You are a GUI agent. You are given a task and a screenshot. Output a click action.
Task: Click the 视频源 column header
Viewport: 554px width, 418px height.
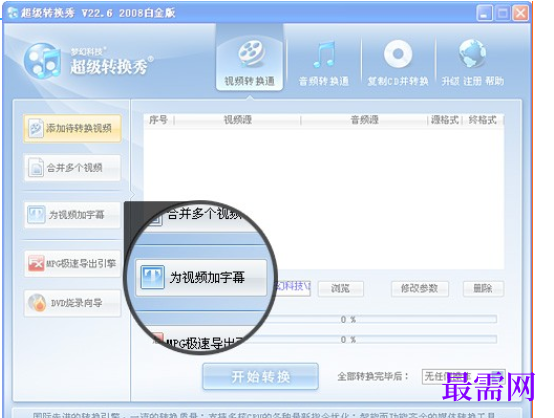237,120
